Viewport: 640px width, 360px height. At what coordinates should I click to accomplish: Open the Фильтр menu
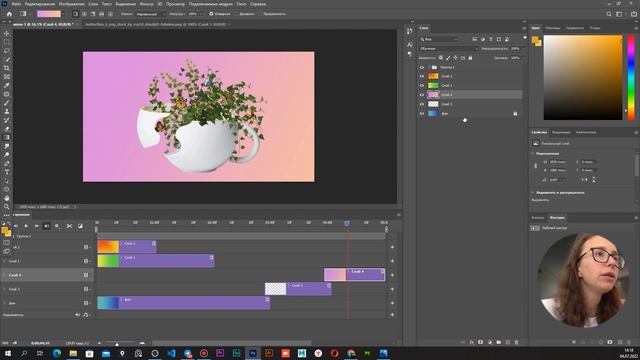point(147,4)
